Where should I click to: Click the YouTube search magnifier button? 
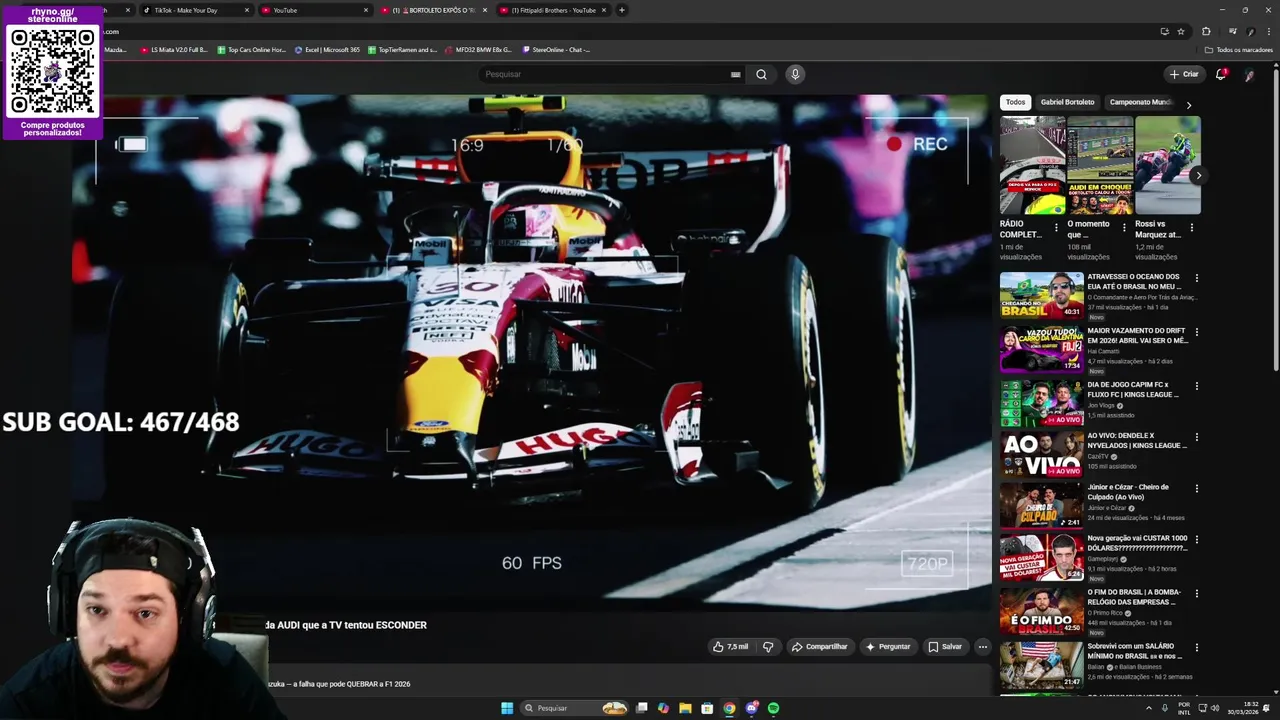click(x=761, y=74)
